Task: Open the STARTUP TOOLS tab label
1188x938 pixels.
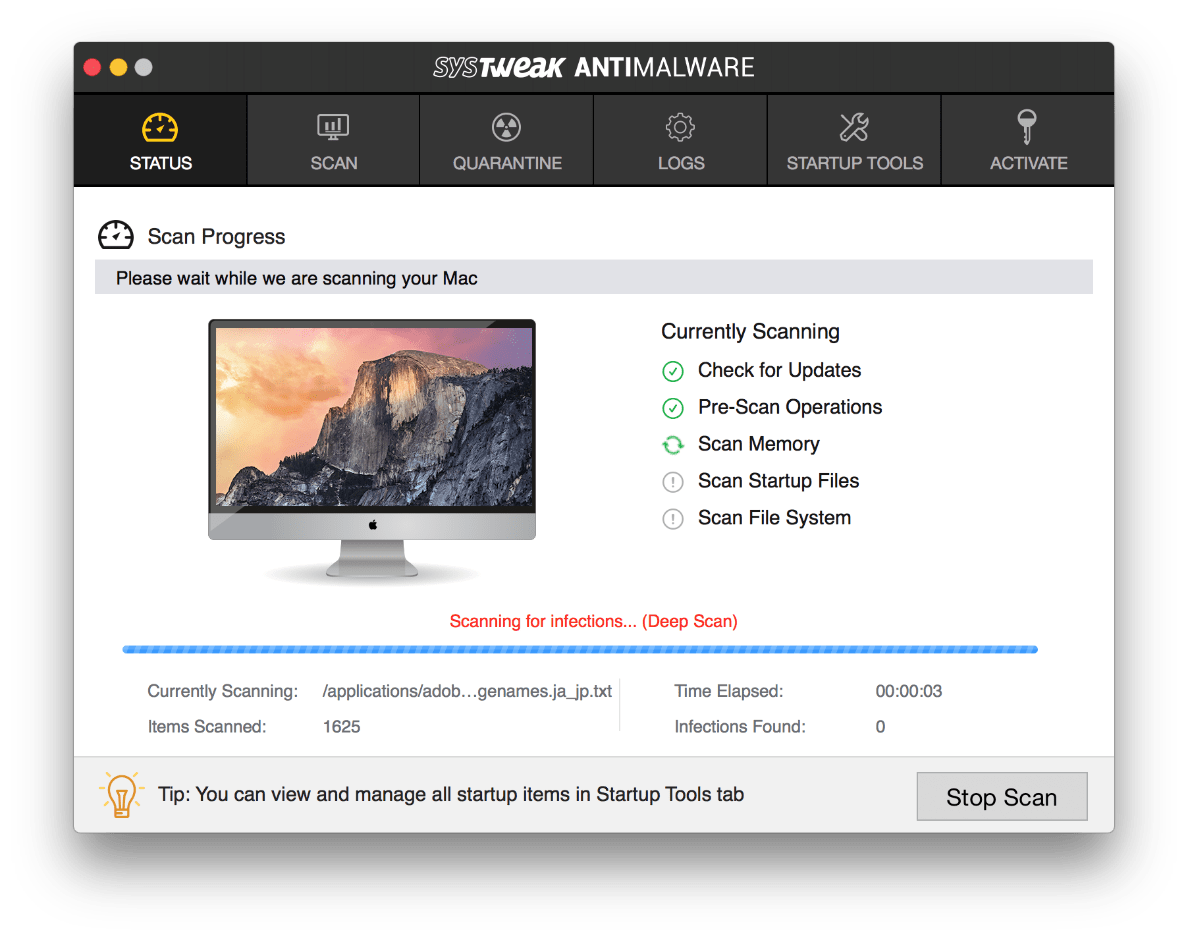Action: point(855,163)
